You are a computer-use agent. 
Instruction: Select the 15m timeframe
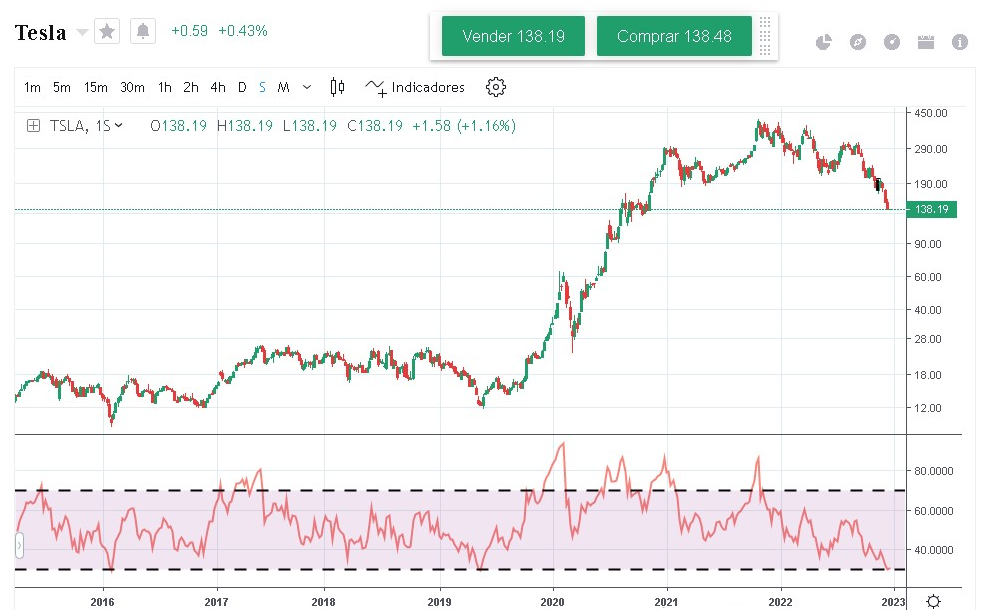point(95,87)
